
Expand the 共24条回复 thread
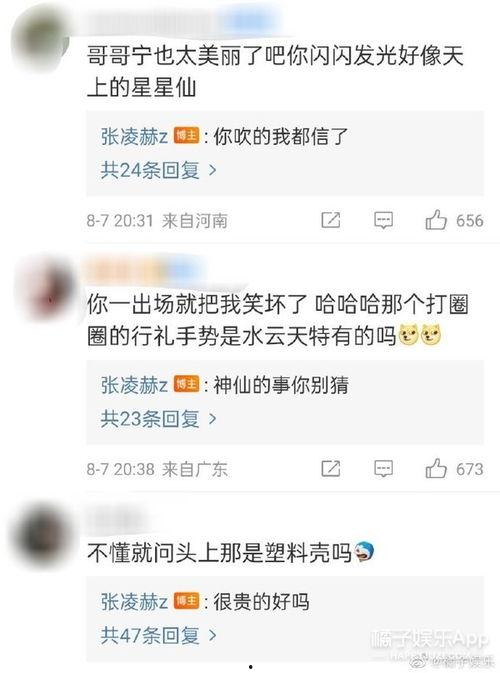pyautogui.click(x=158, y=170)
